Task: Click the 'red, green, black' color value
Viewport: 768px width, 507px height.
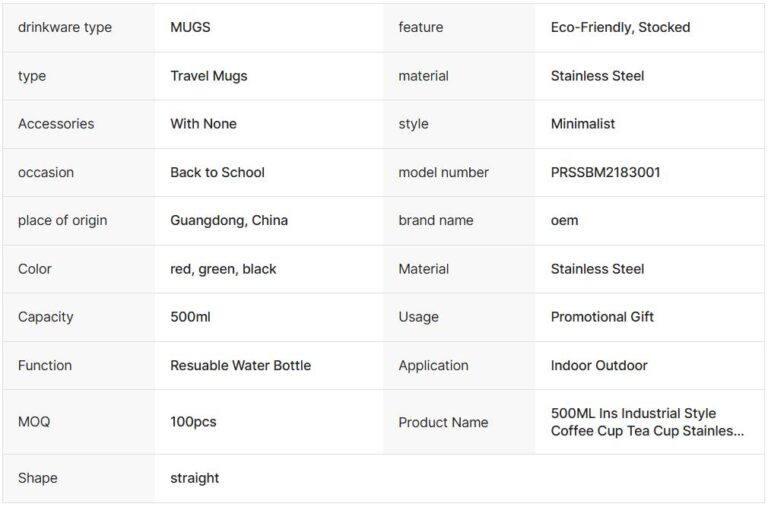Action: (x=223, y=269)
